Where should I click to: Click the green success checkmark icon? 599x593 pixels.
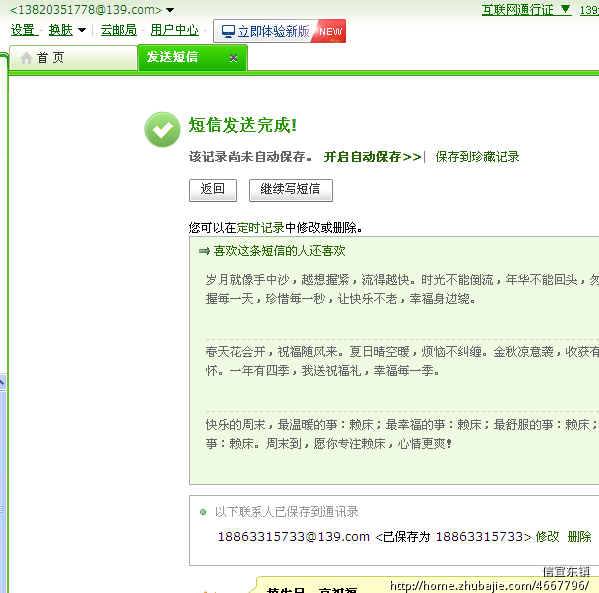[162, 130]
